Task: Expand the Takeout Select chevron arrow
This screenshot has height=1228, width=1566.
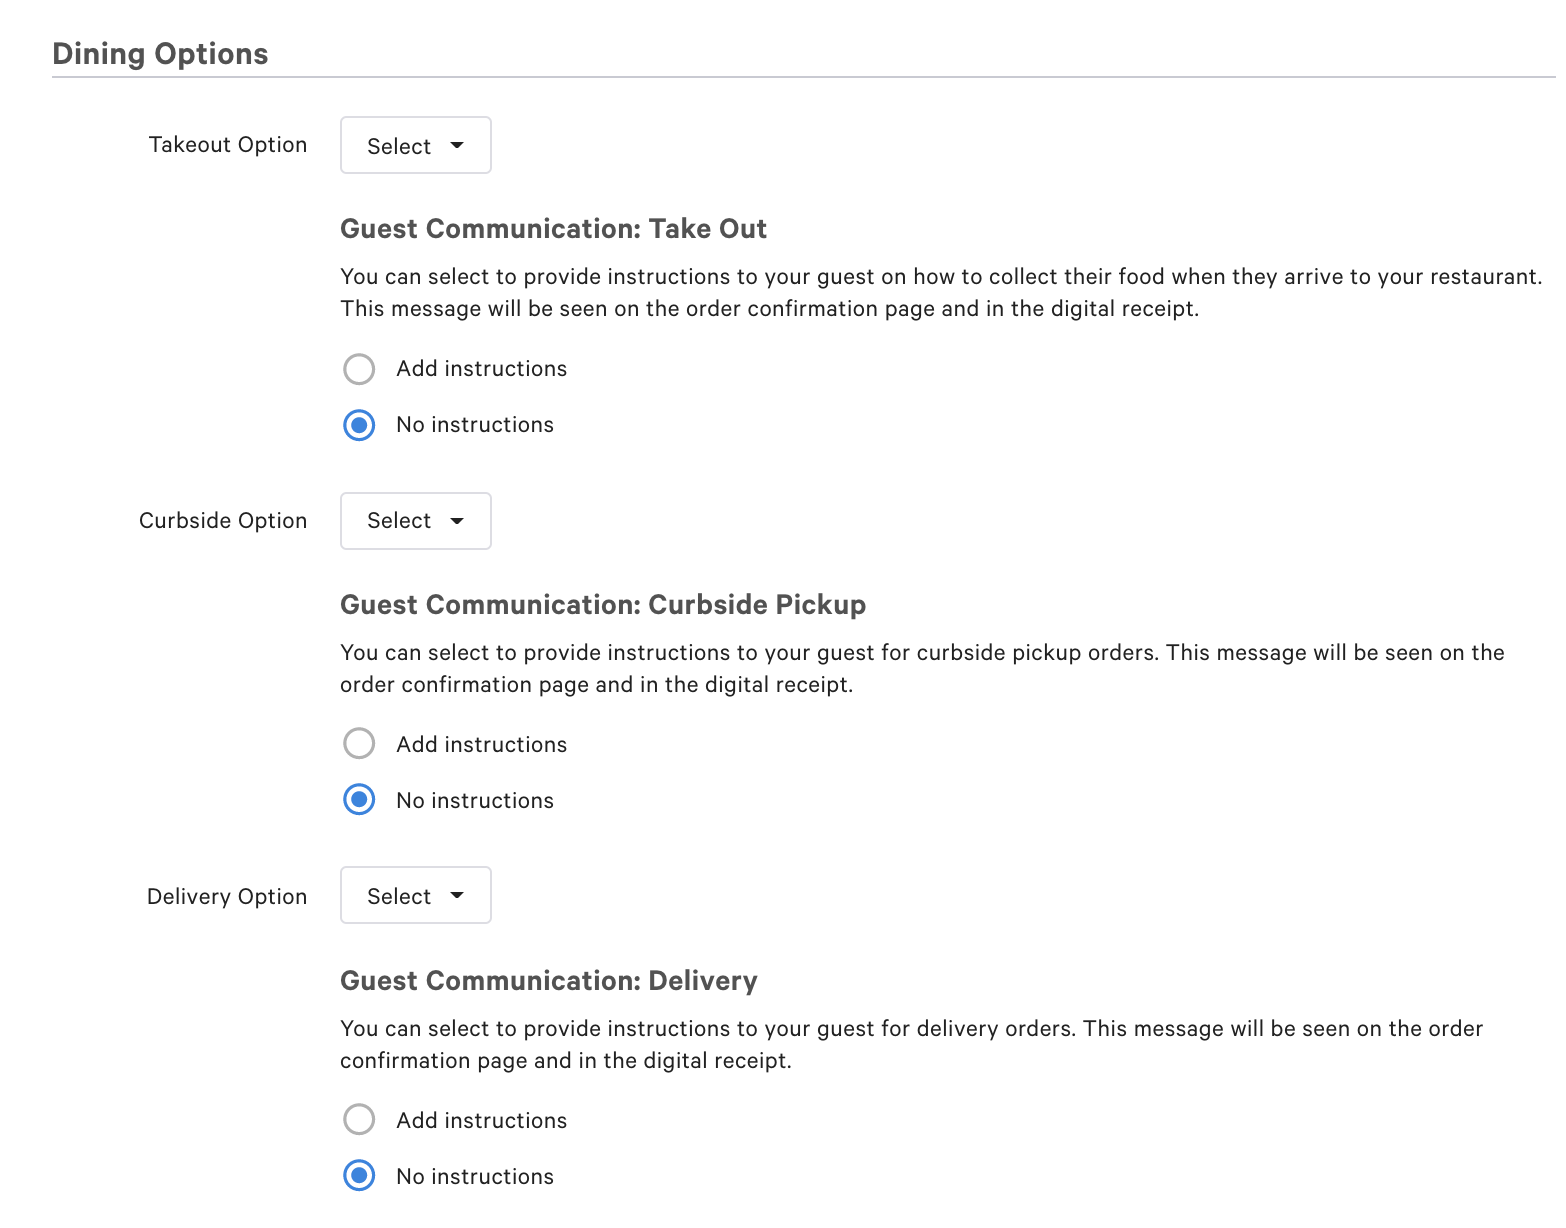Action: (457, 145)
